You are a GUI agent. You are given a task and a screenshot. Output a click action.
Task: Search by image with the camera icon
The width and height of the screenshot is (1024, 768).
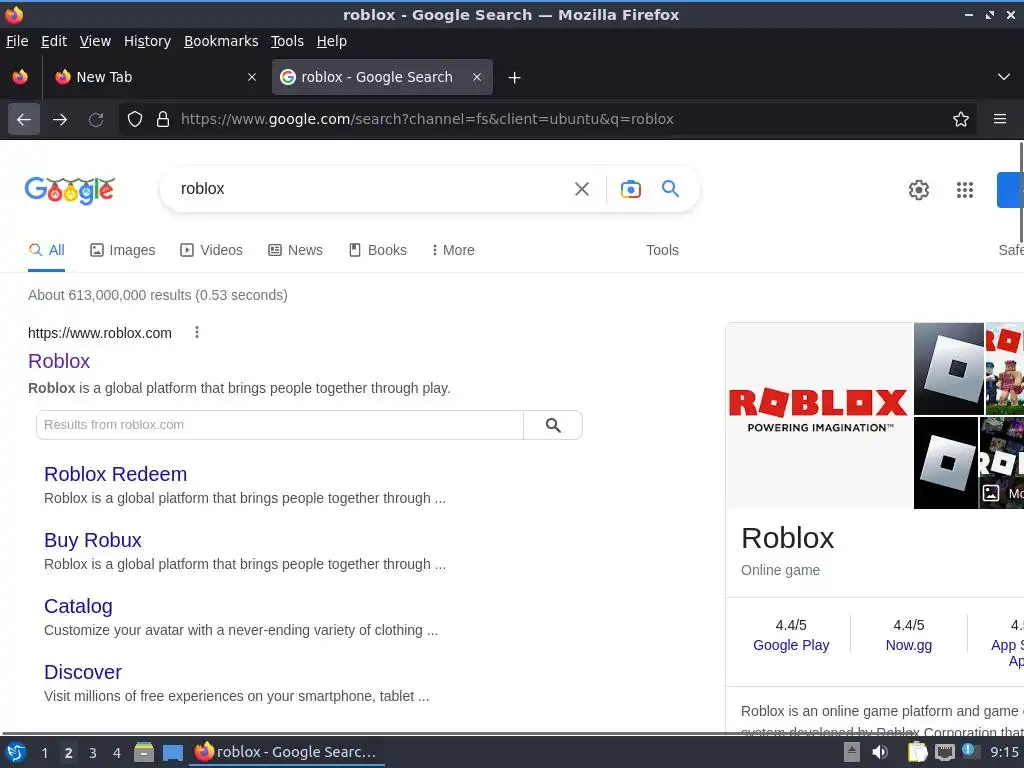click(x=630, y=189)
